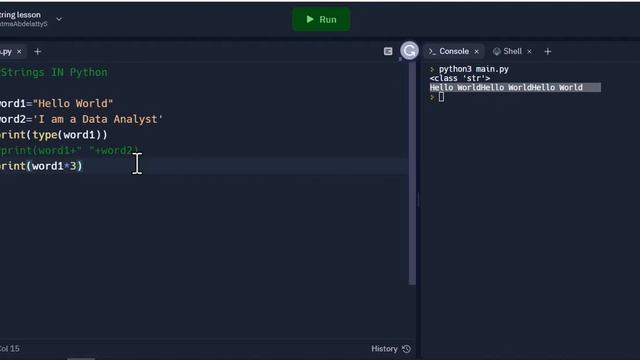Click console output <class 'str'>
The image size is (640, 360).
tap(460, 78)
